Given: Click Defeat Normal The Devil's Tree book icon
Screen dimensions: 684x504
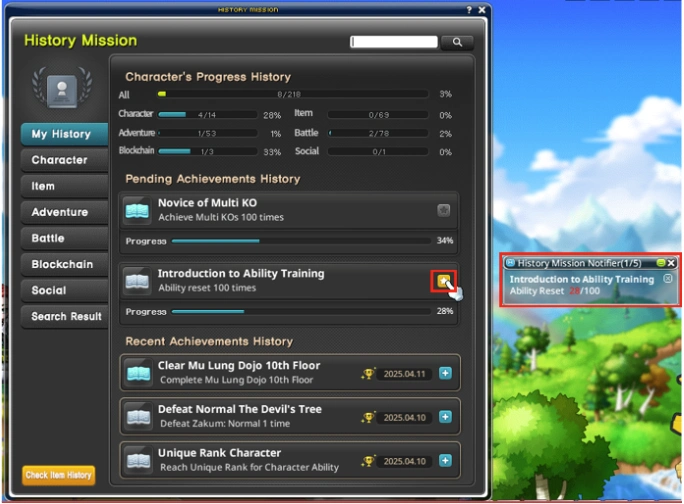Looking at the screenshot, I should point(138,417).
